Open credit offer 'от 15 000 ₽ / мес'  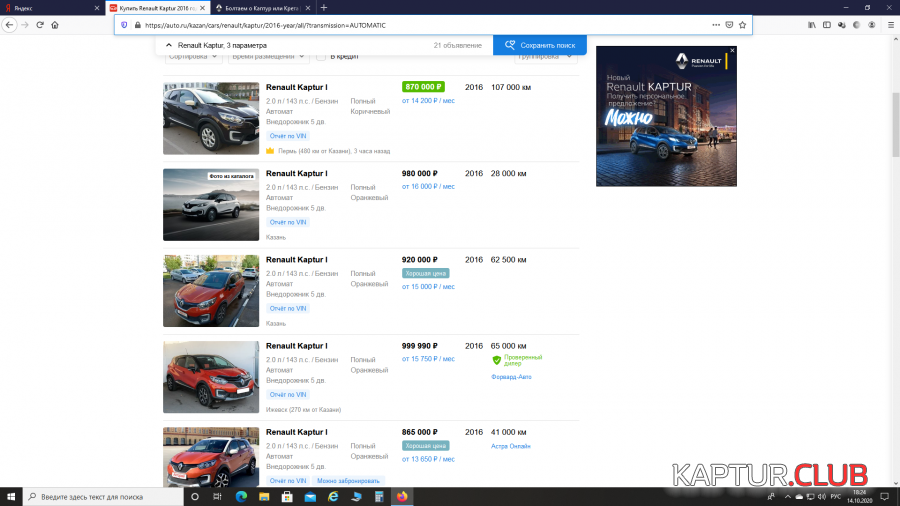point(428,286)
